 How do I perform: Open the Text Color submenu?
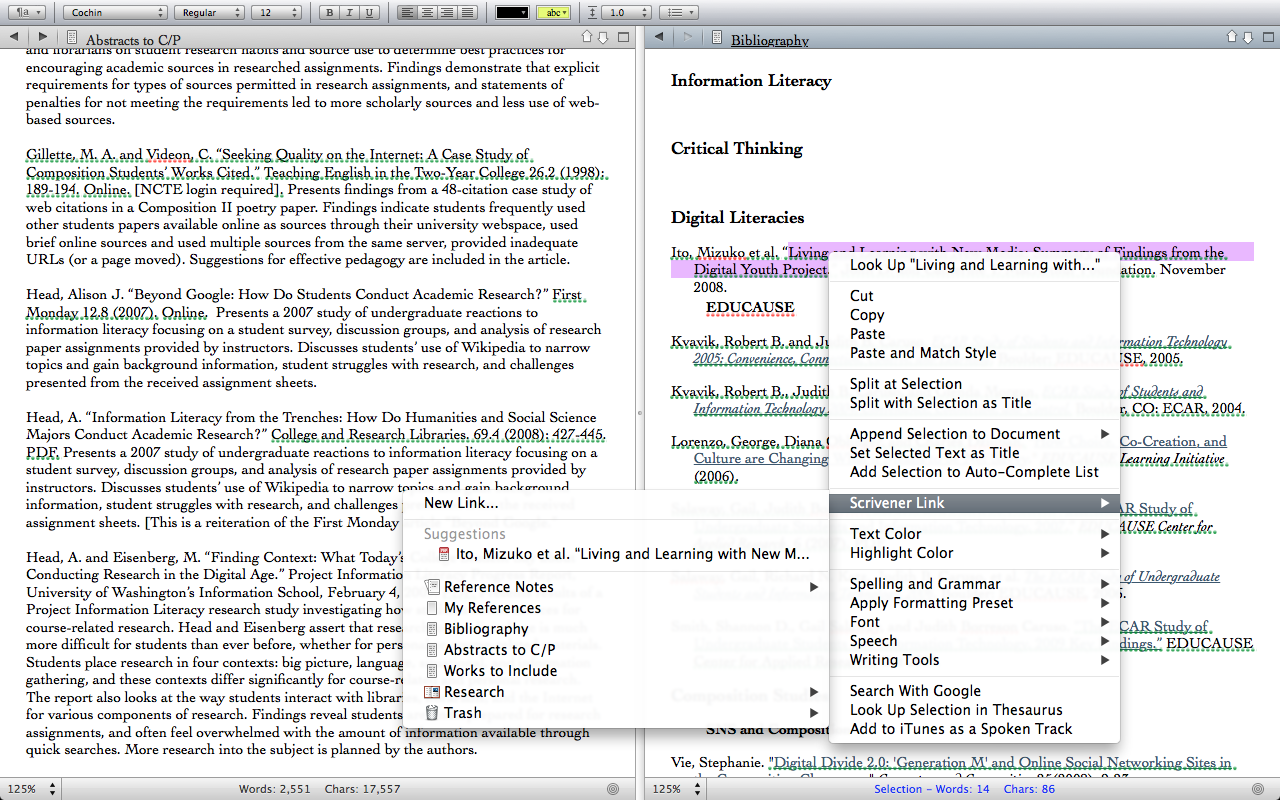click(x=975, y=534)
